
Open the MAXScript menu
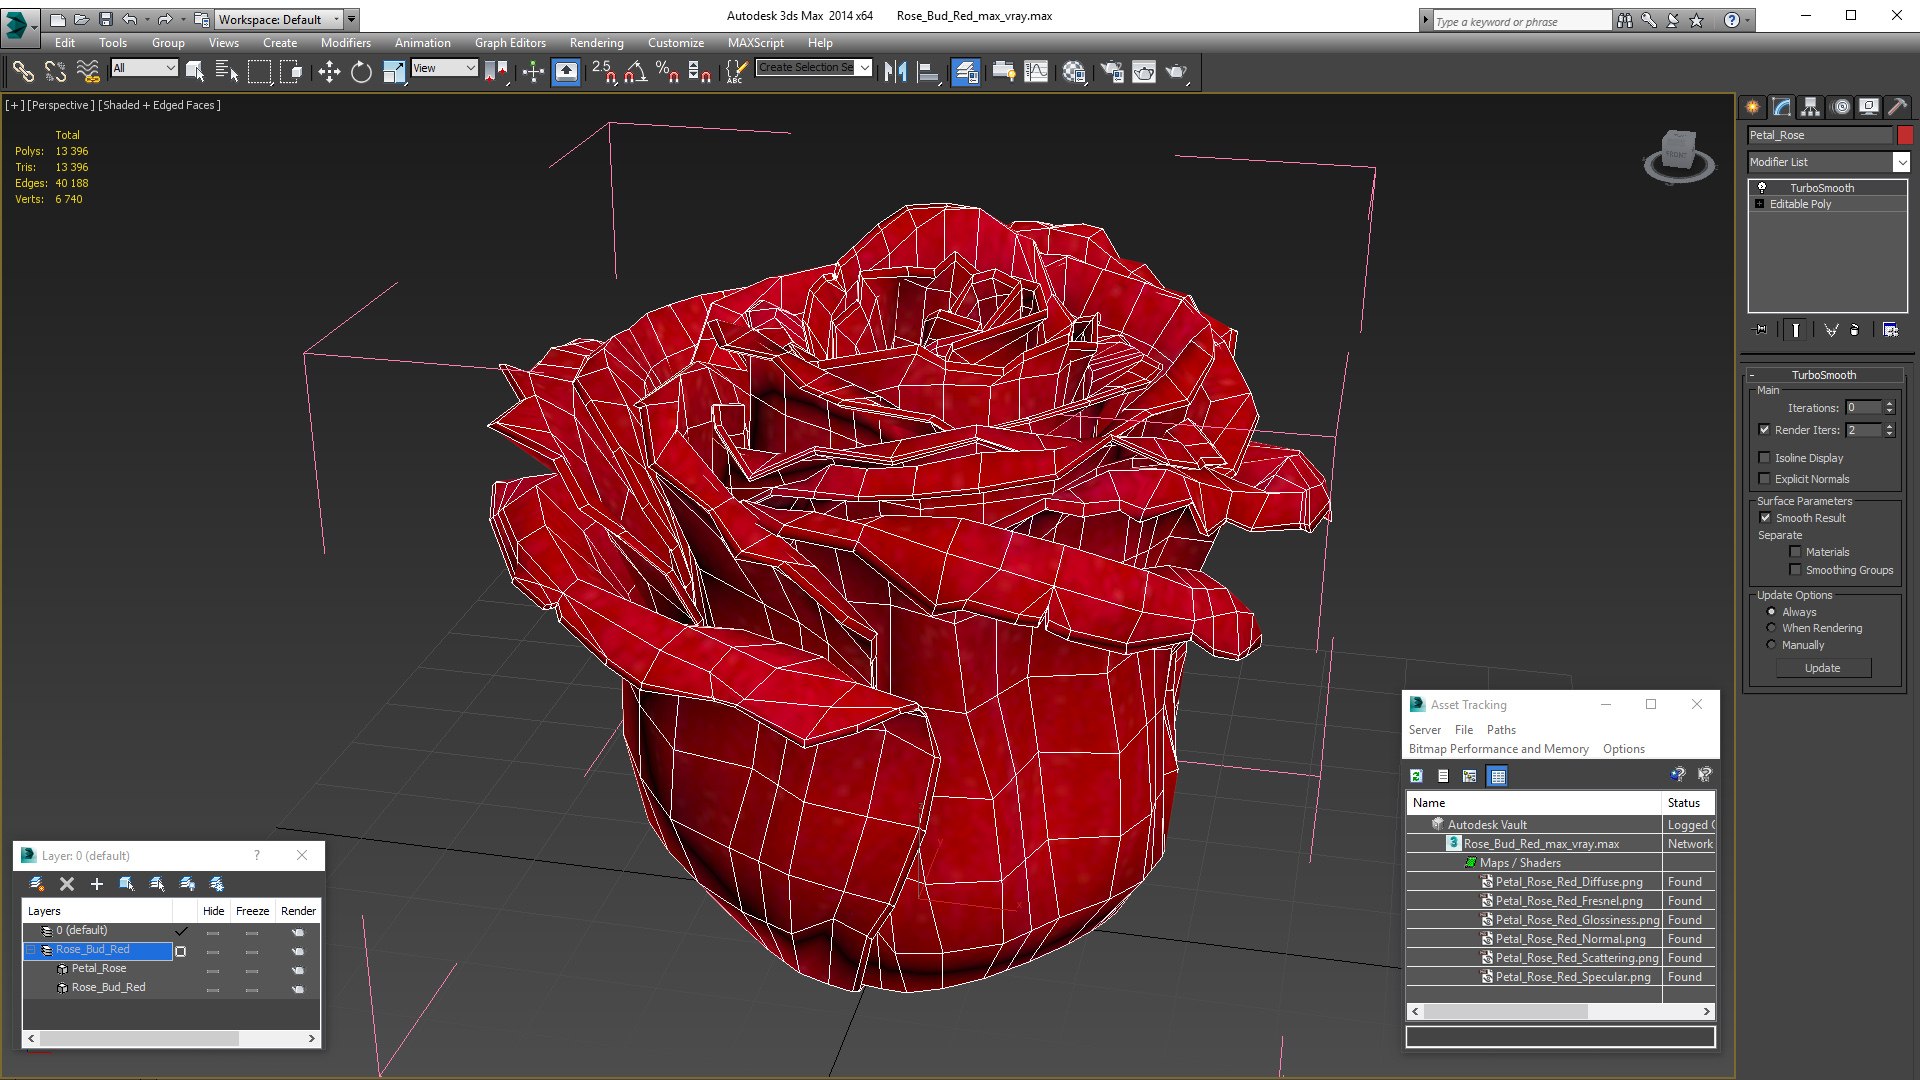click(x=755, y=43)
